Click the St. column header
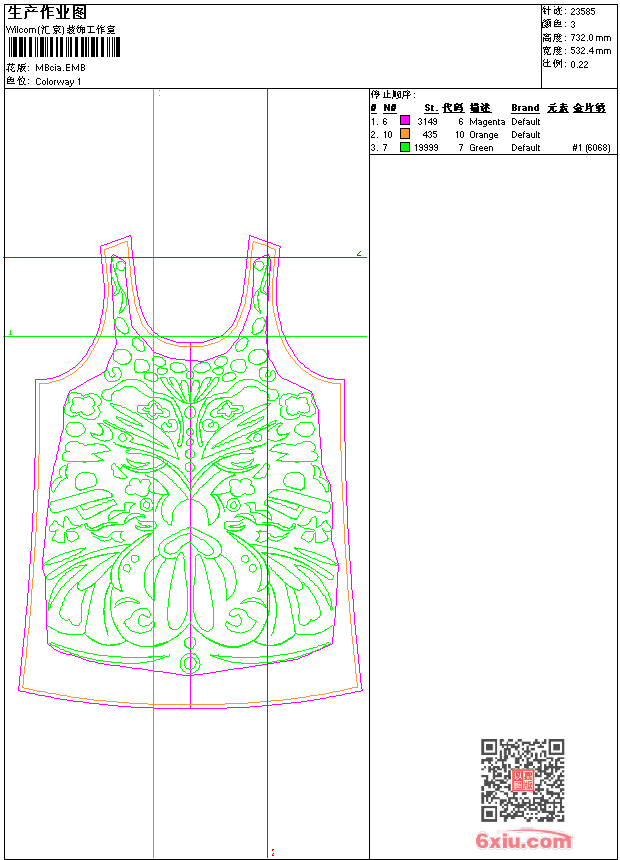 431,108
